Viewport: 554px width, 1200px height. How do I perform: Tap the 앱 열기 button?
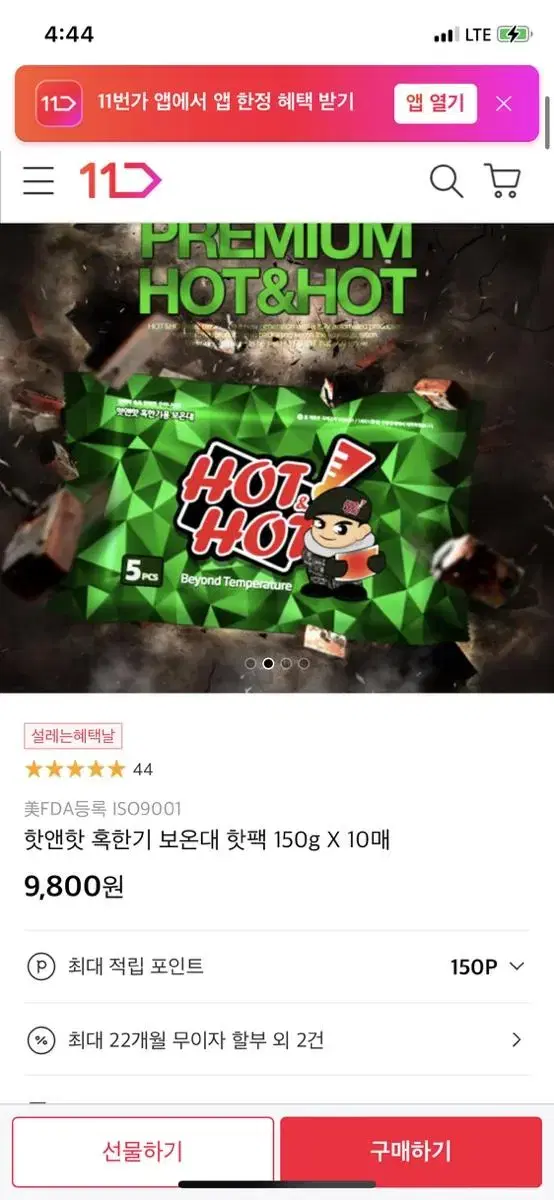pos(435,103)
